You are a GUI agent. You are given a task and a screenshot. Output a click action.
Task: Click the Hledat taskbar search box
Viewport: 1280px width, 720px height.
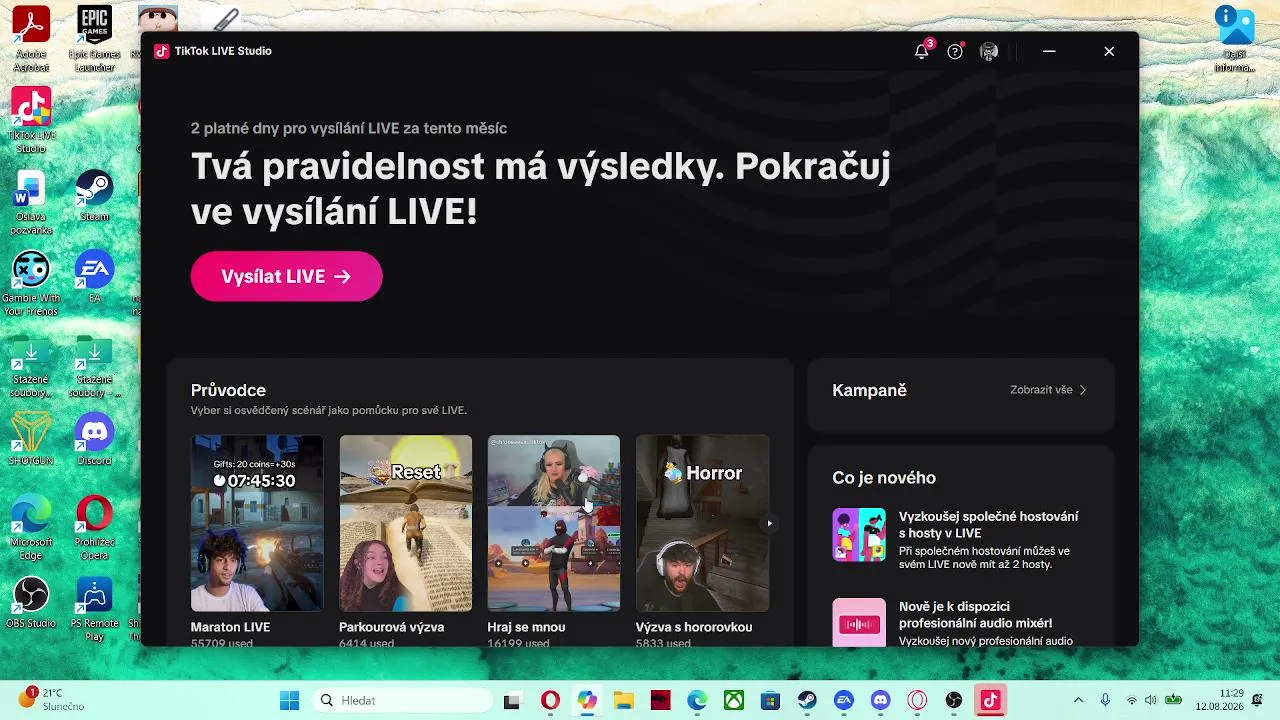(402, 700)
